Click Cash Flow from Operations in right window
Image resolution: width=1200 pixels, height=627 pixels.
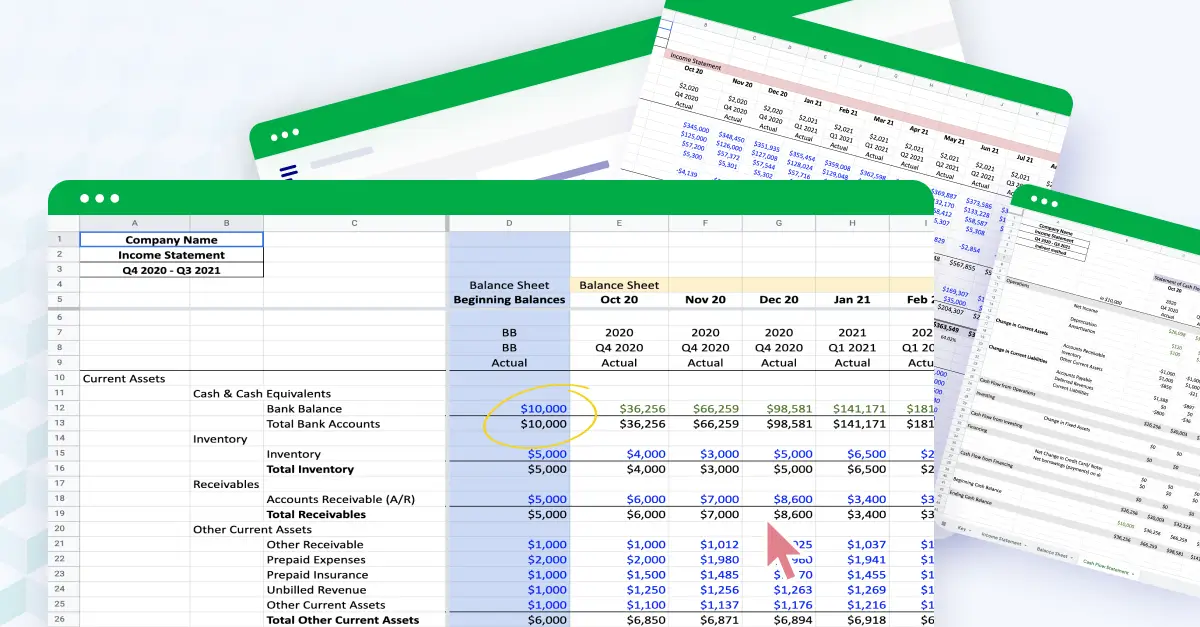click(1007, 386)
